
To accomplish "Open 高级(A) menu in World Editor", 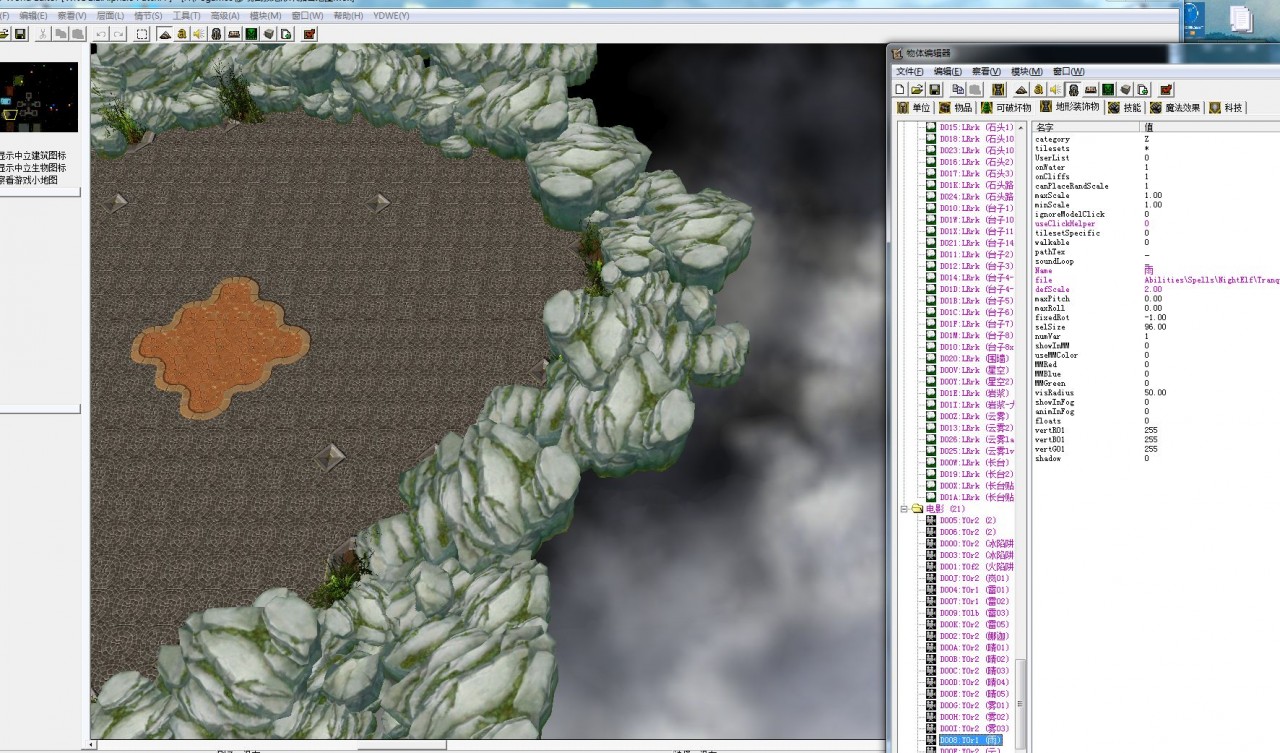I will point(225,16).
